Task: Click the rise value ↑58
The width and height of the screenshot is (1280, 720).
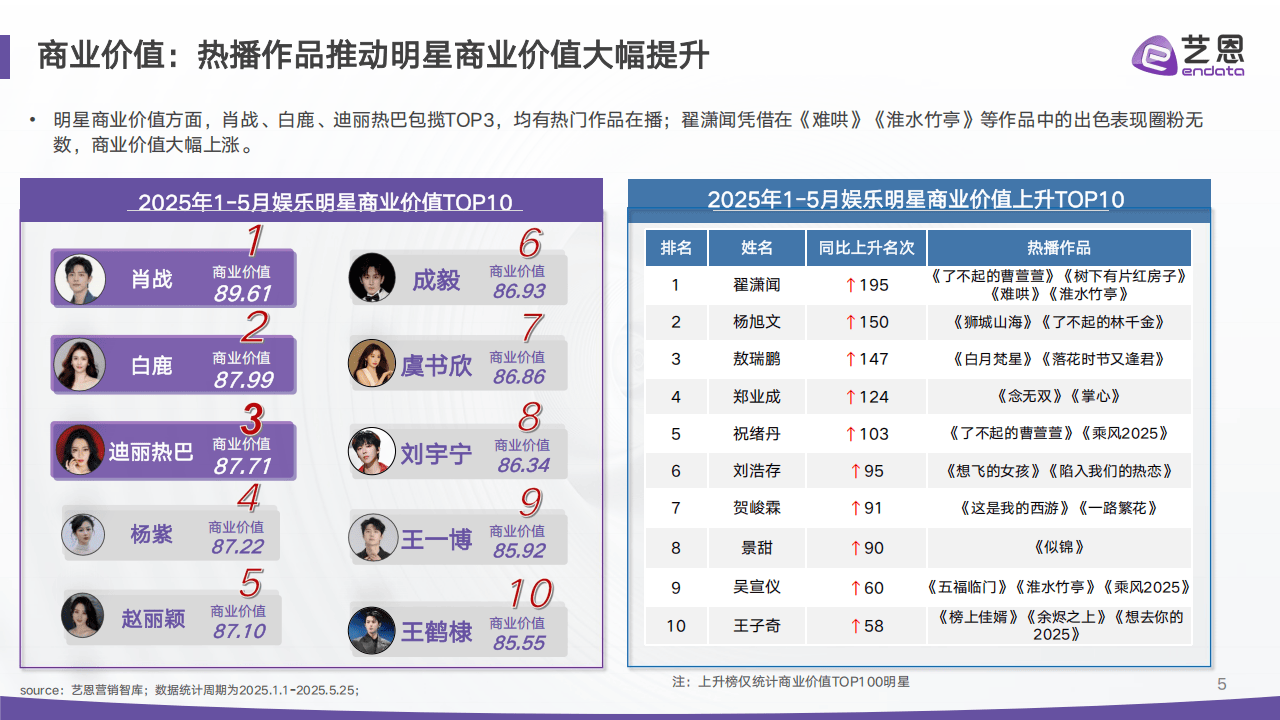Action: coord(867,626)
